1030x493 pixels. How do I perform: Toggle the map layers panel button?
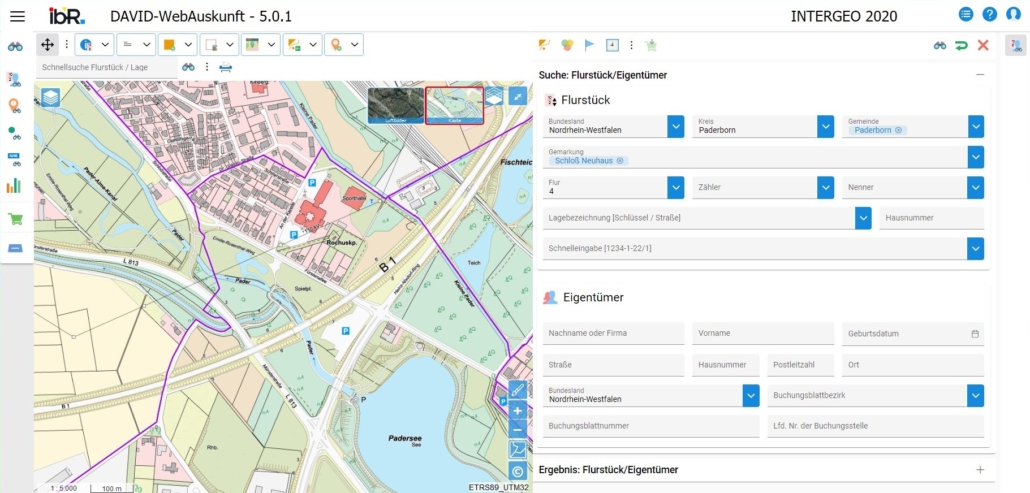tap(50, 96)
